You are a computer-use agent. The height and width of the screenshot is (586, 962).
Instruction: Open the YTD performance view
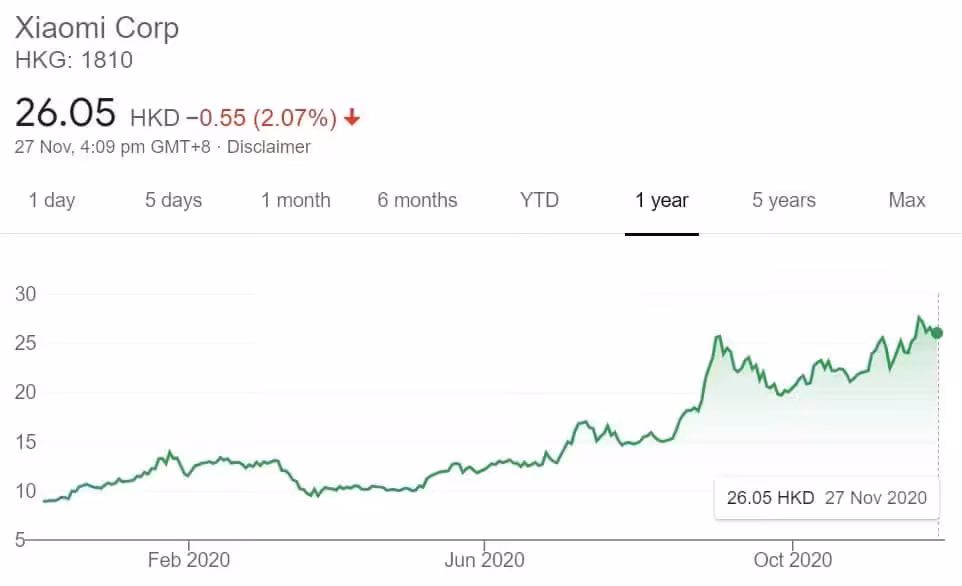pos(540,200)
